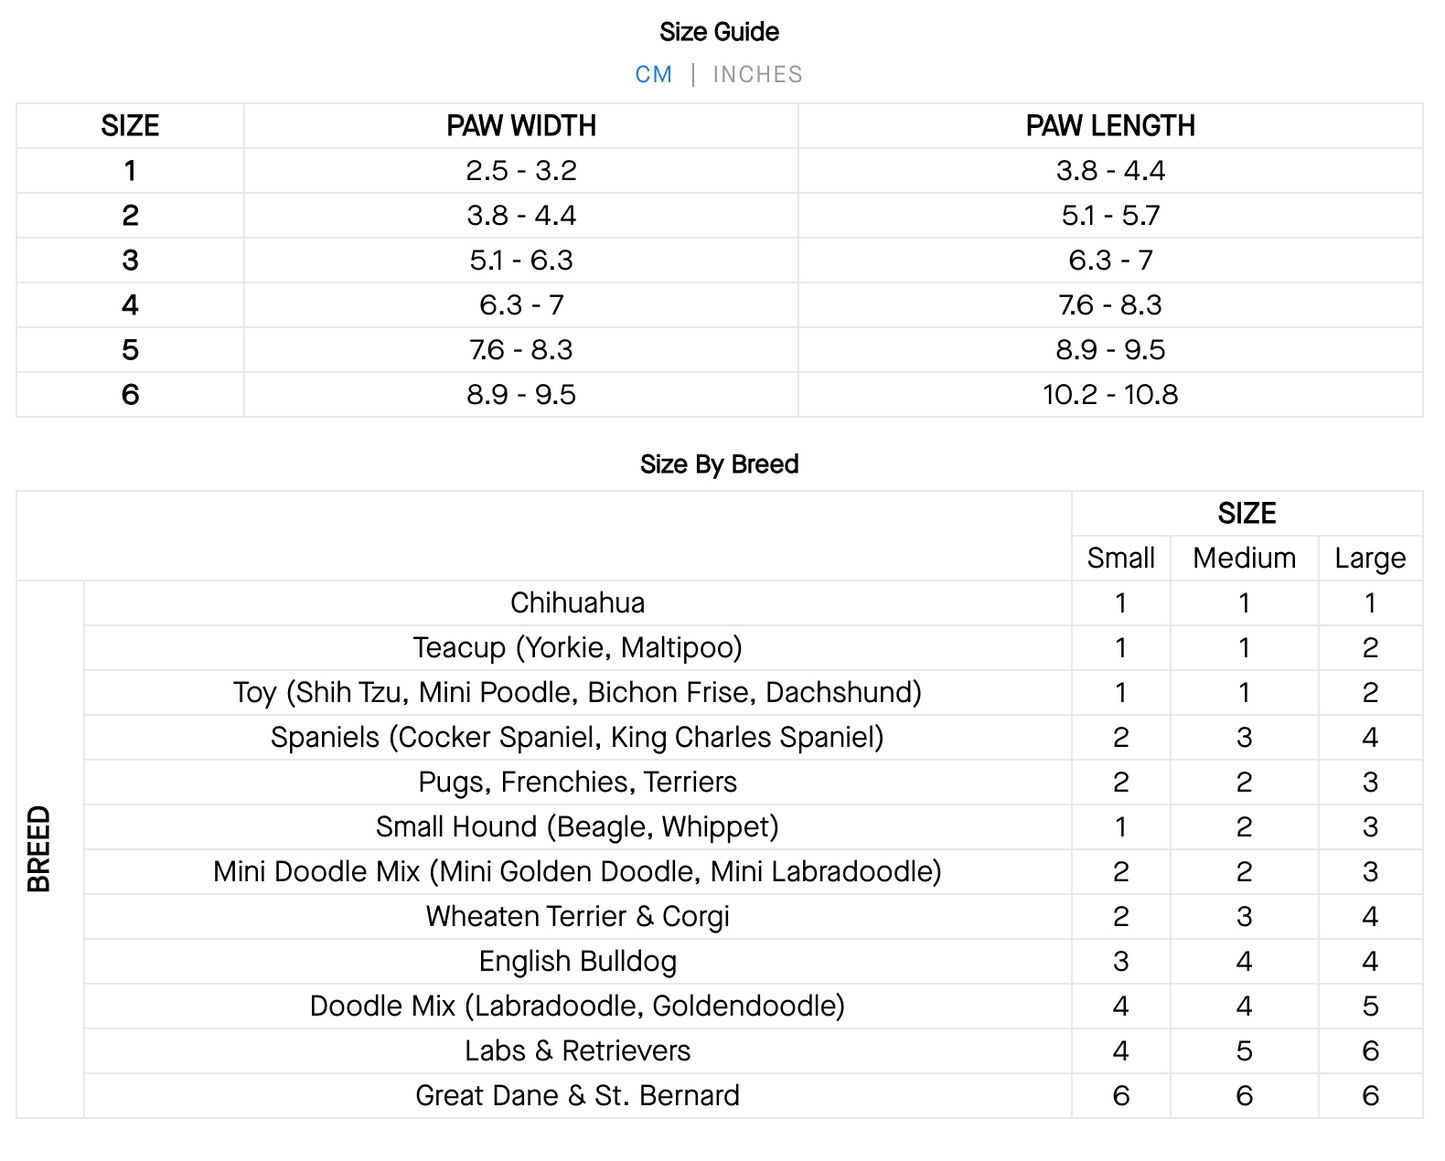Switch size guide units to CM
This screenshot has width=1445, height=1161.
tap(653, 75)
